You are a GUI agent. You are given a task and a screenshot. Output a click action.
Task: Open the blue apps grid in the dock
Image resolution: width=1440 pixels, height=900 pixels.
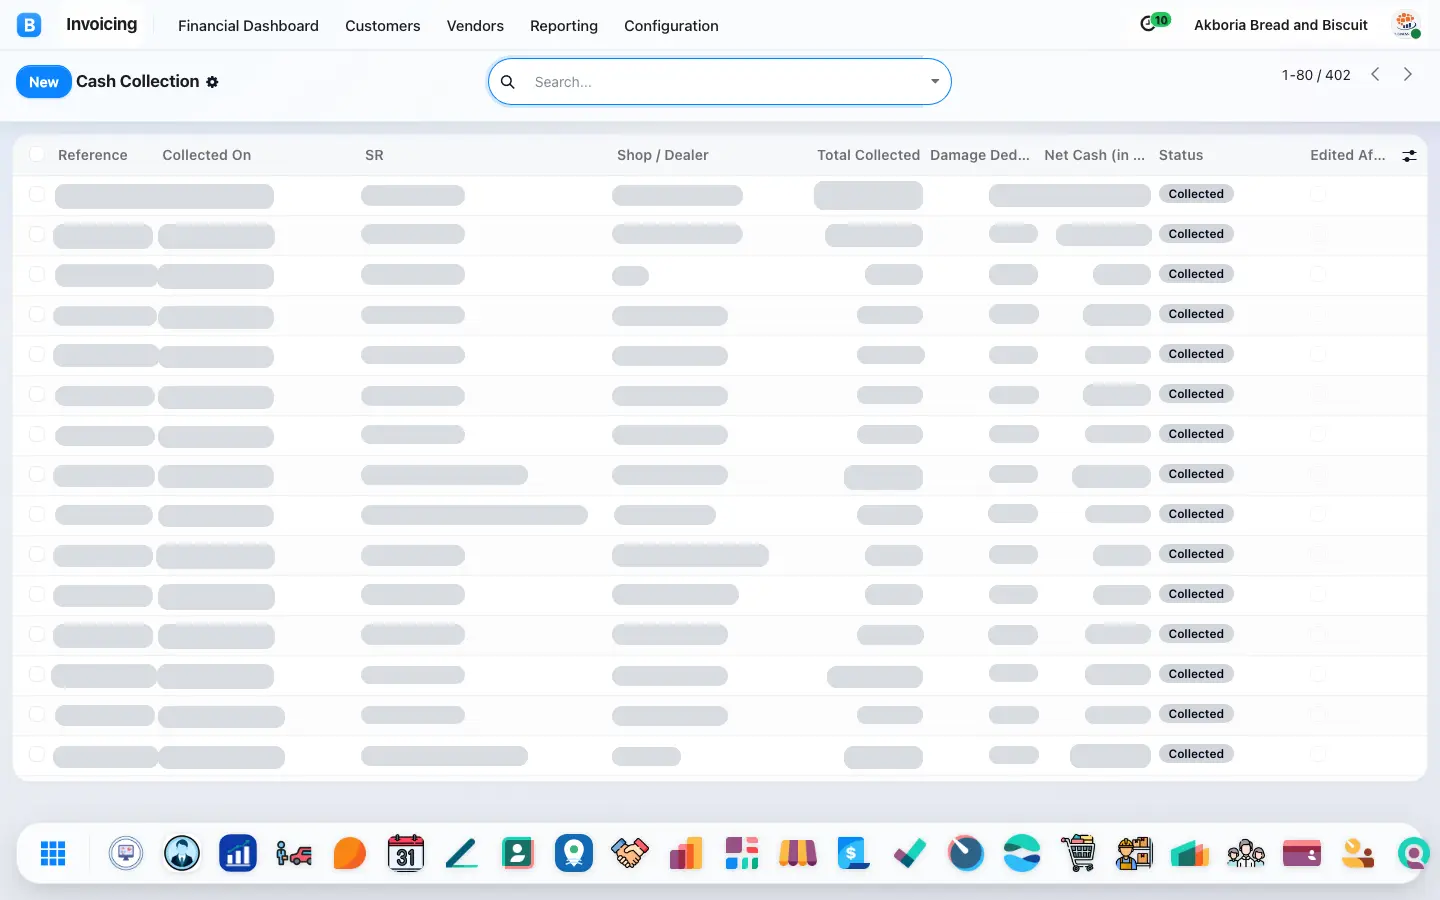[x=53, y=853]
